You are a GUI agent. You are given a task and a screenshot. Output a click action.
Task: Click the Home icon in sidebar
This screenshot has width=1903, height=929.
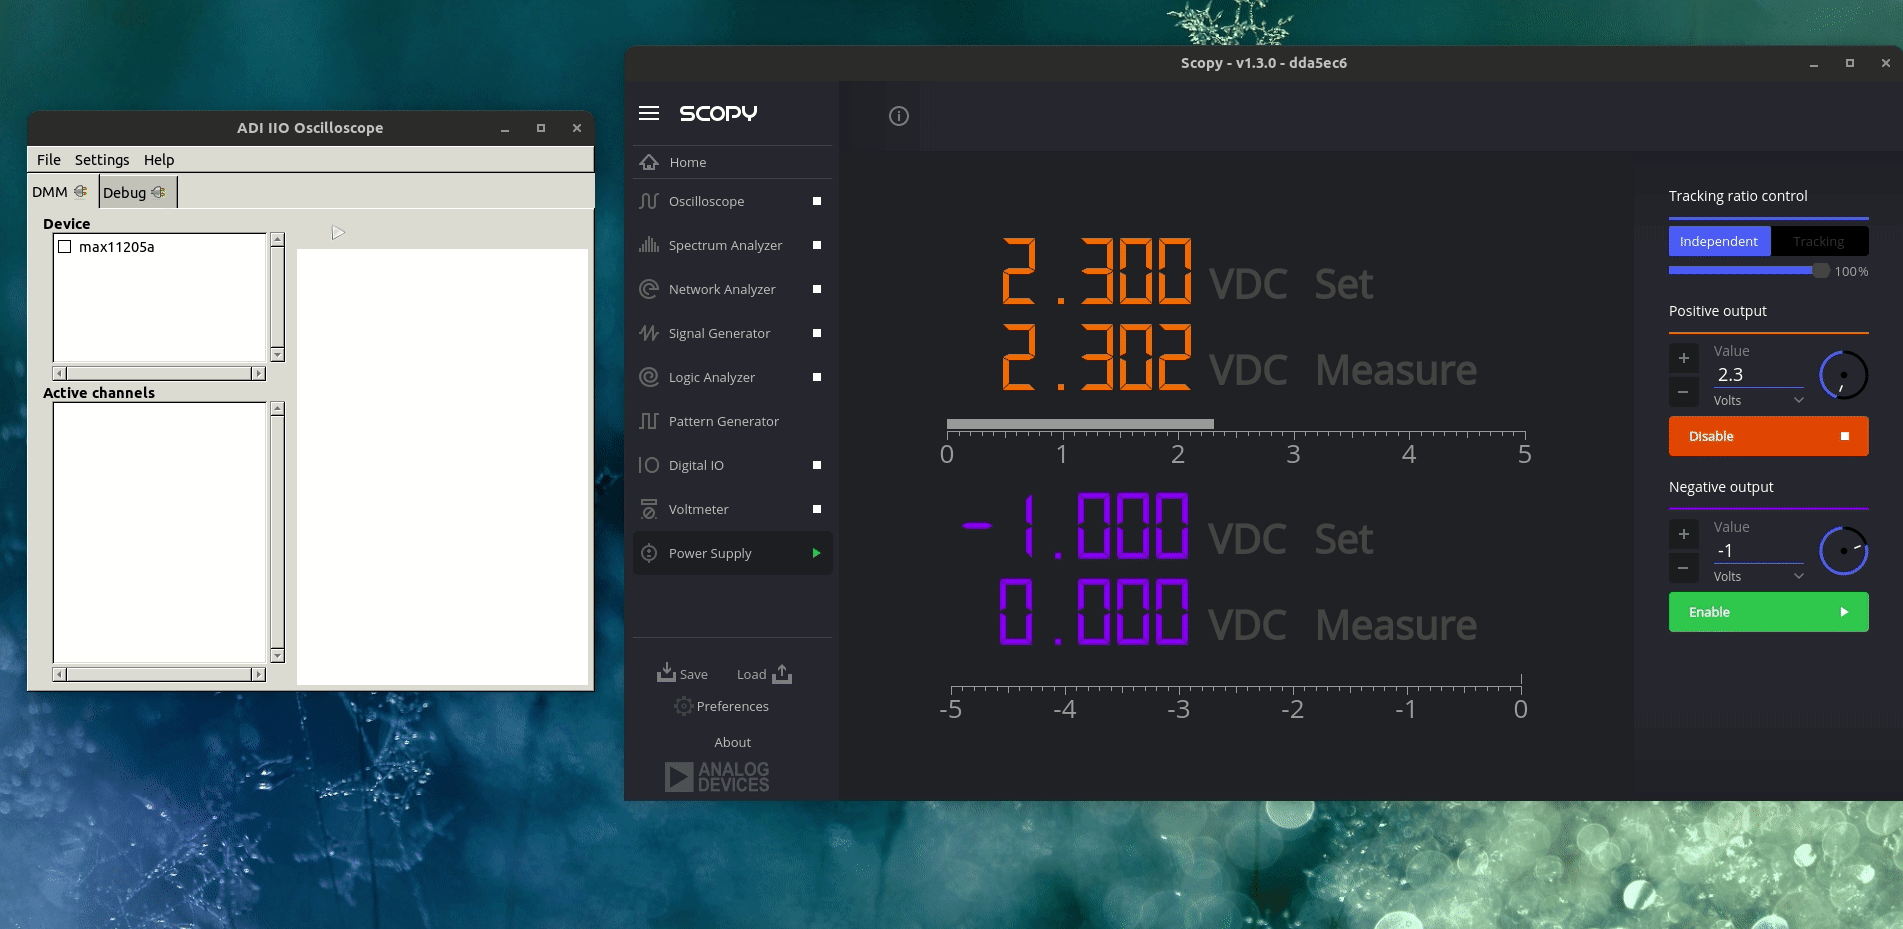tap(649, 162)
